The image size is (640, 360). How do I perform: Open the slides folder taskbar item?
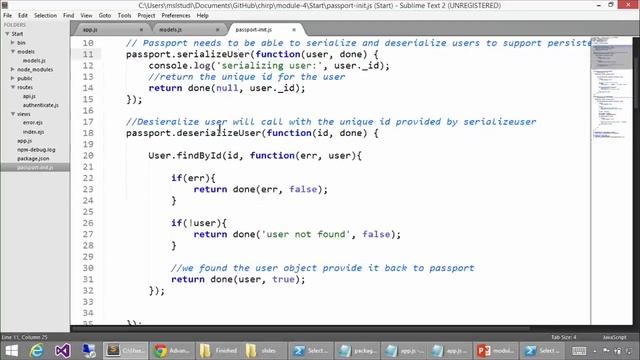[263, 351]
